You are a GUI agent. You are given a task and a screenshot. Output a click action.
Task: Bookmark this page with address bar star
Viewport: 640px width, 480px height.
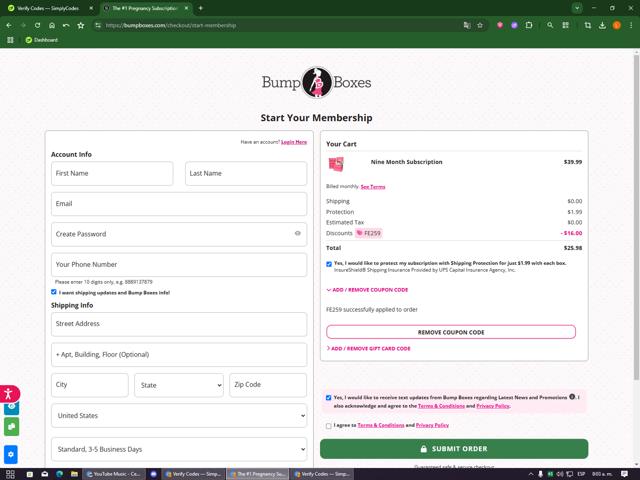tap(480, 25)
